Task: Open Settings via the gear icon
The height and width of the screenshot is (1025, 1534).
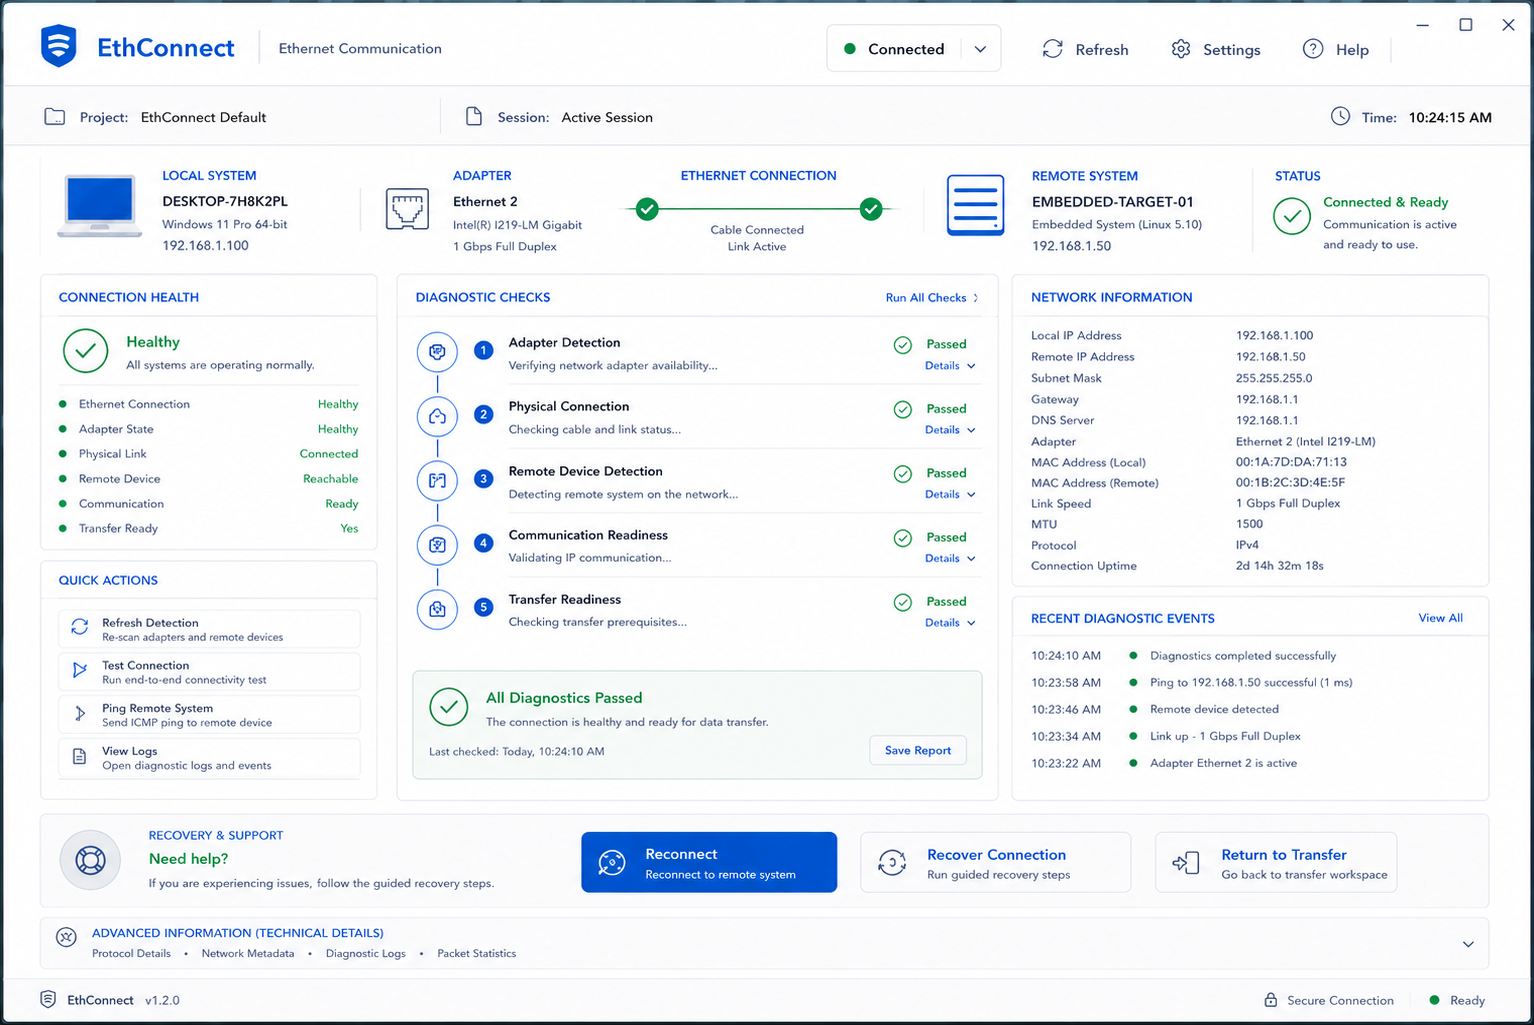Action: [x=1181, y=49]
